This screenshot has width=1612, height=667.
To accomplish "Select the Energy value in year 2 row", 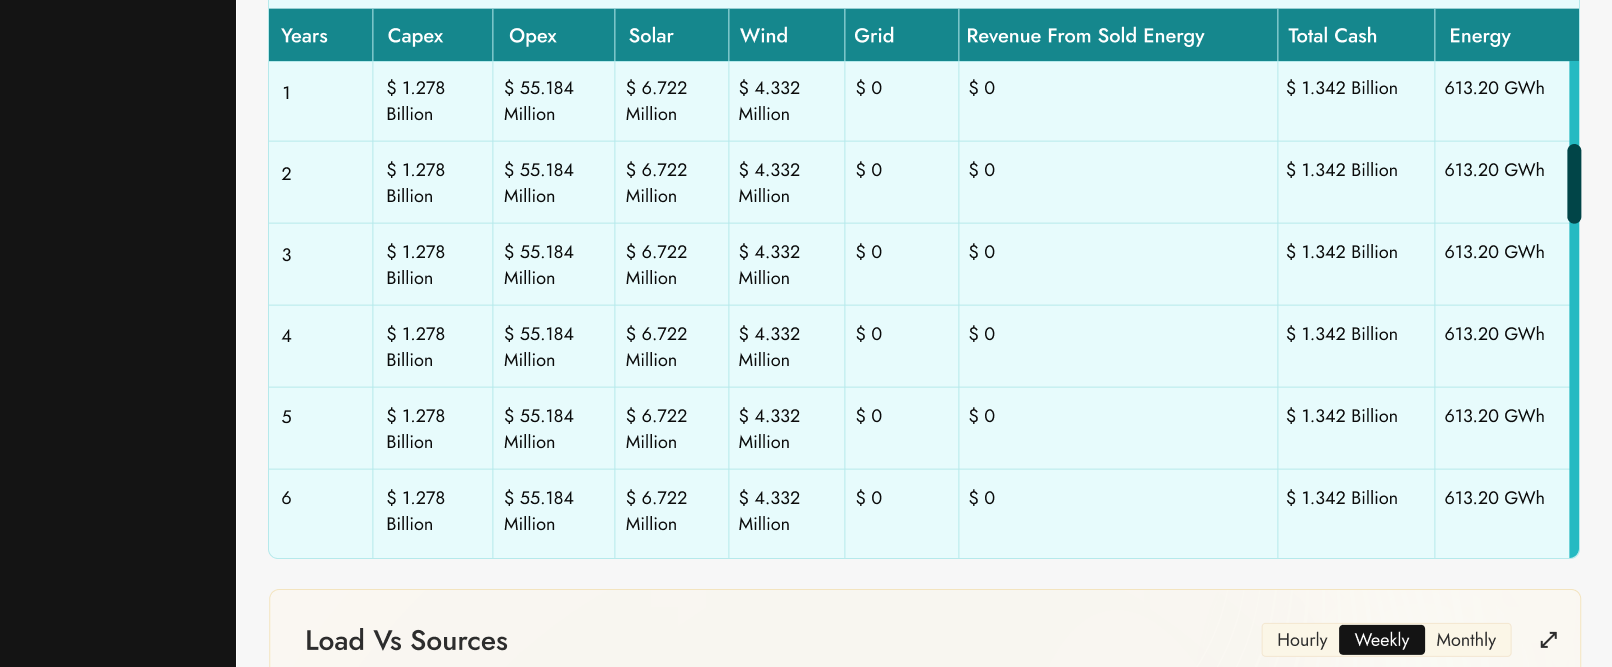I will [x=1494, y=170].
